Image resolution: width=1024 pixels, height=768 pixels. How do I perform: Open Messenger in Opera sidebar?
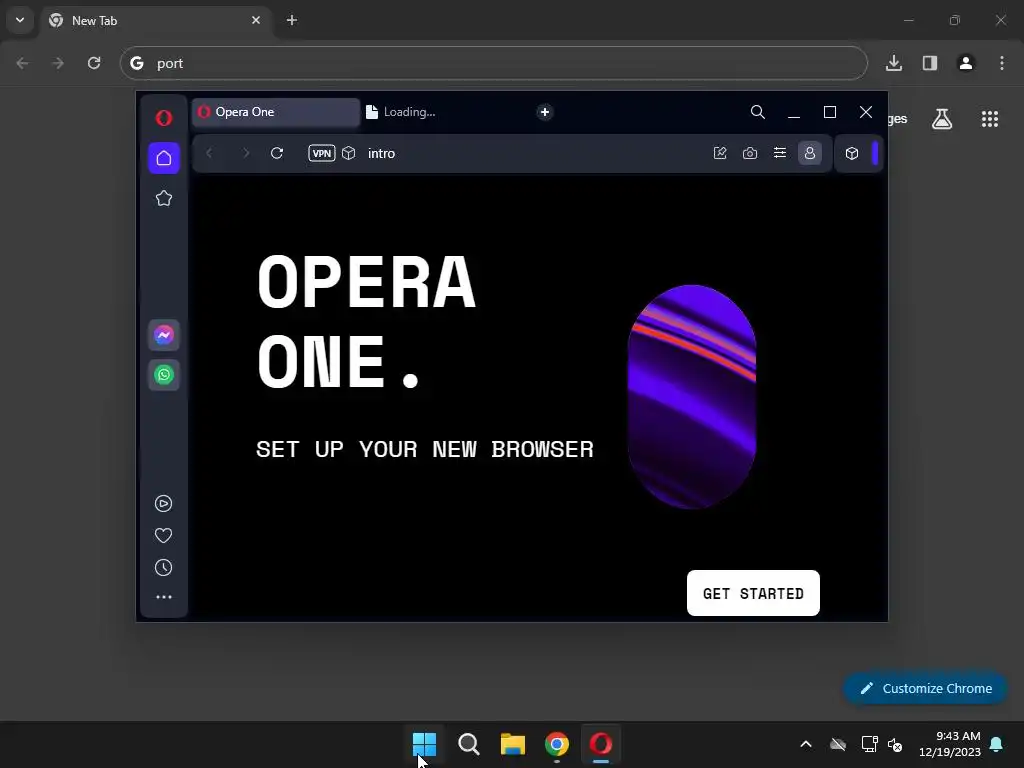(x=164, y=335)
